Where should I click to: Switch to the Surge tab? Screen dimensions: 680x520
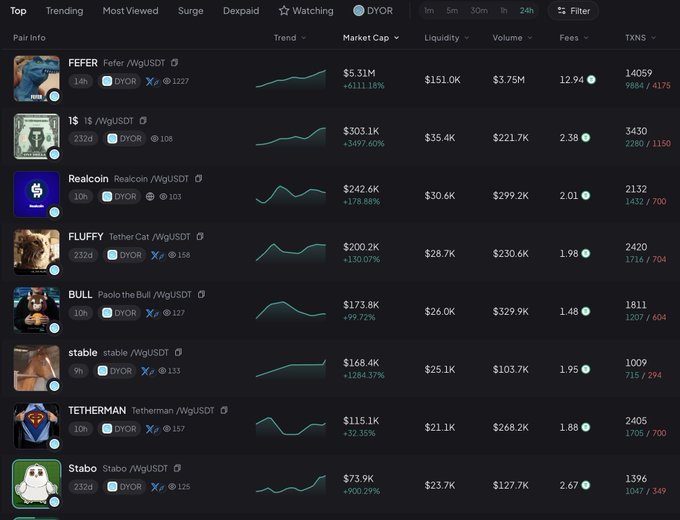tap(190, 10)
